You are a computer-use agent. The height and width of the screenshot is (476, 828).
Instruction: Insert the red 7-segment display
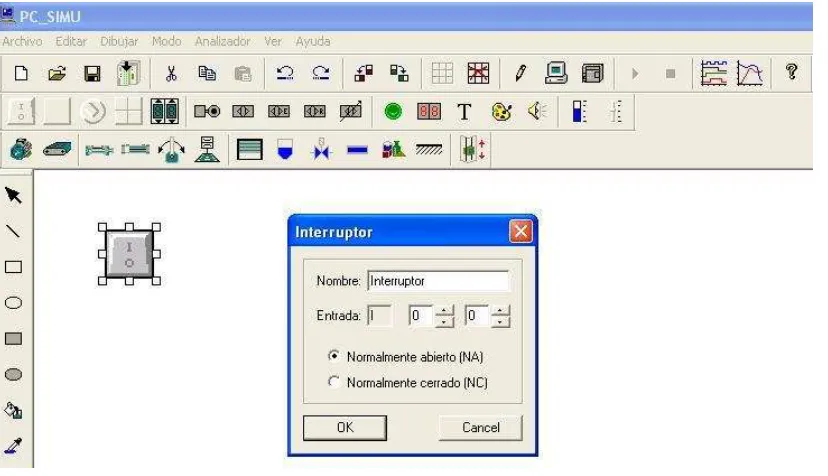(x=429, y=111)
